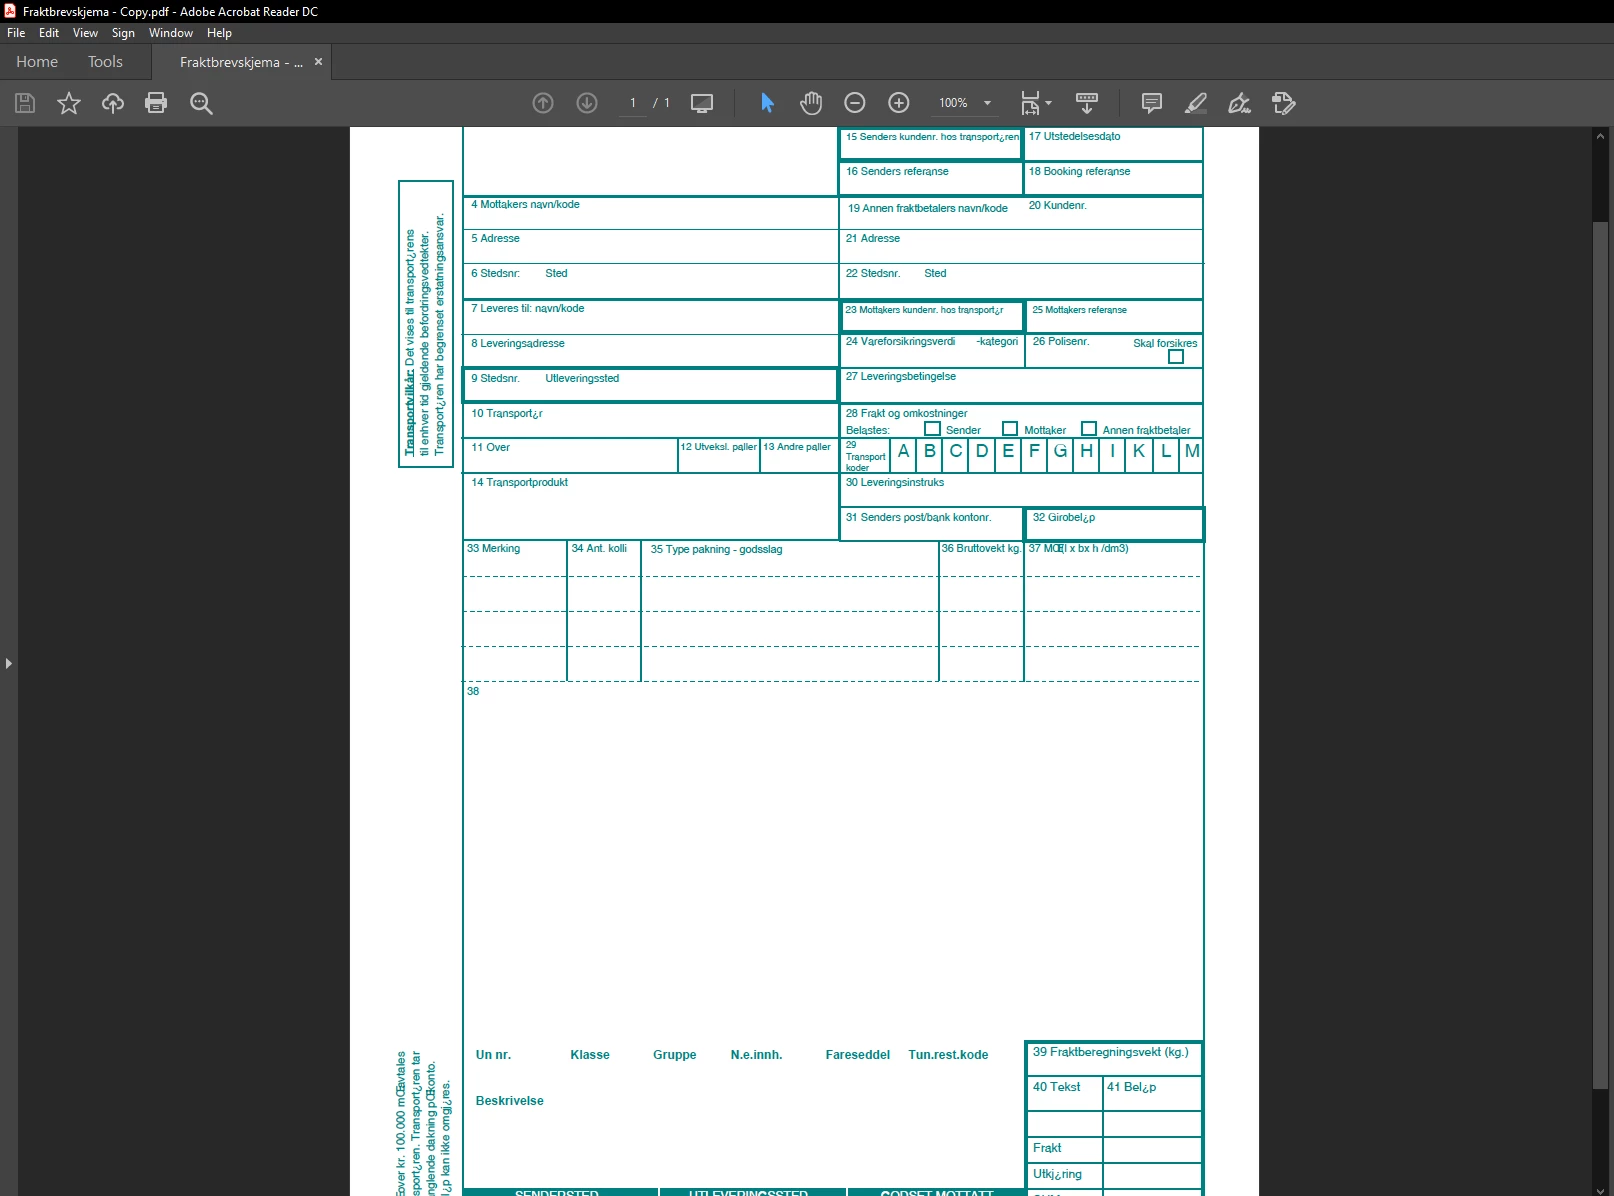1614x1196 pixels.
Task: Click the share/send file icon
Action: pyautogui.click(x=1284, y=103)
